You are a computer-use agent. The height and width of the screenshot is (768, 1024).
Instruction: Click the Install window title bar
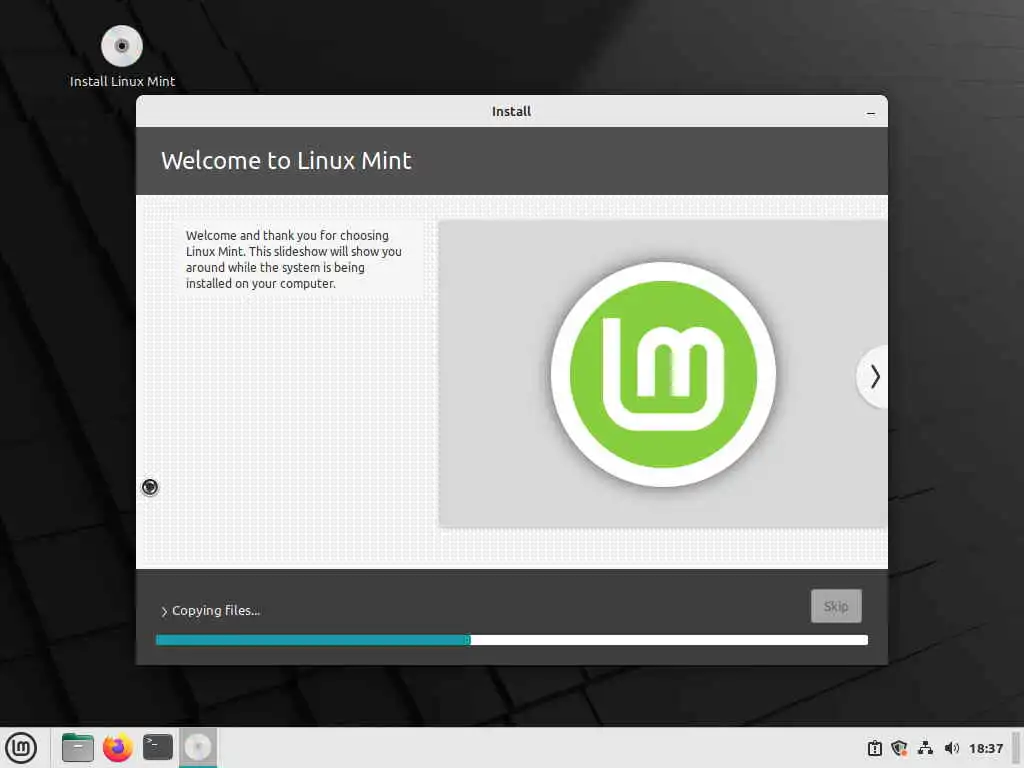coord(511,111)
